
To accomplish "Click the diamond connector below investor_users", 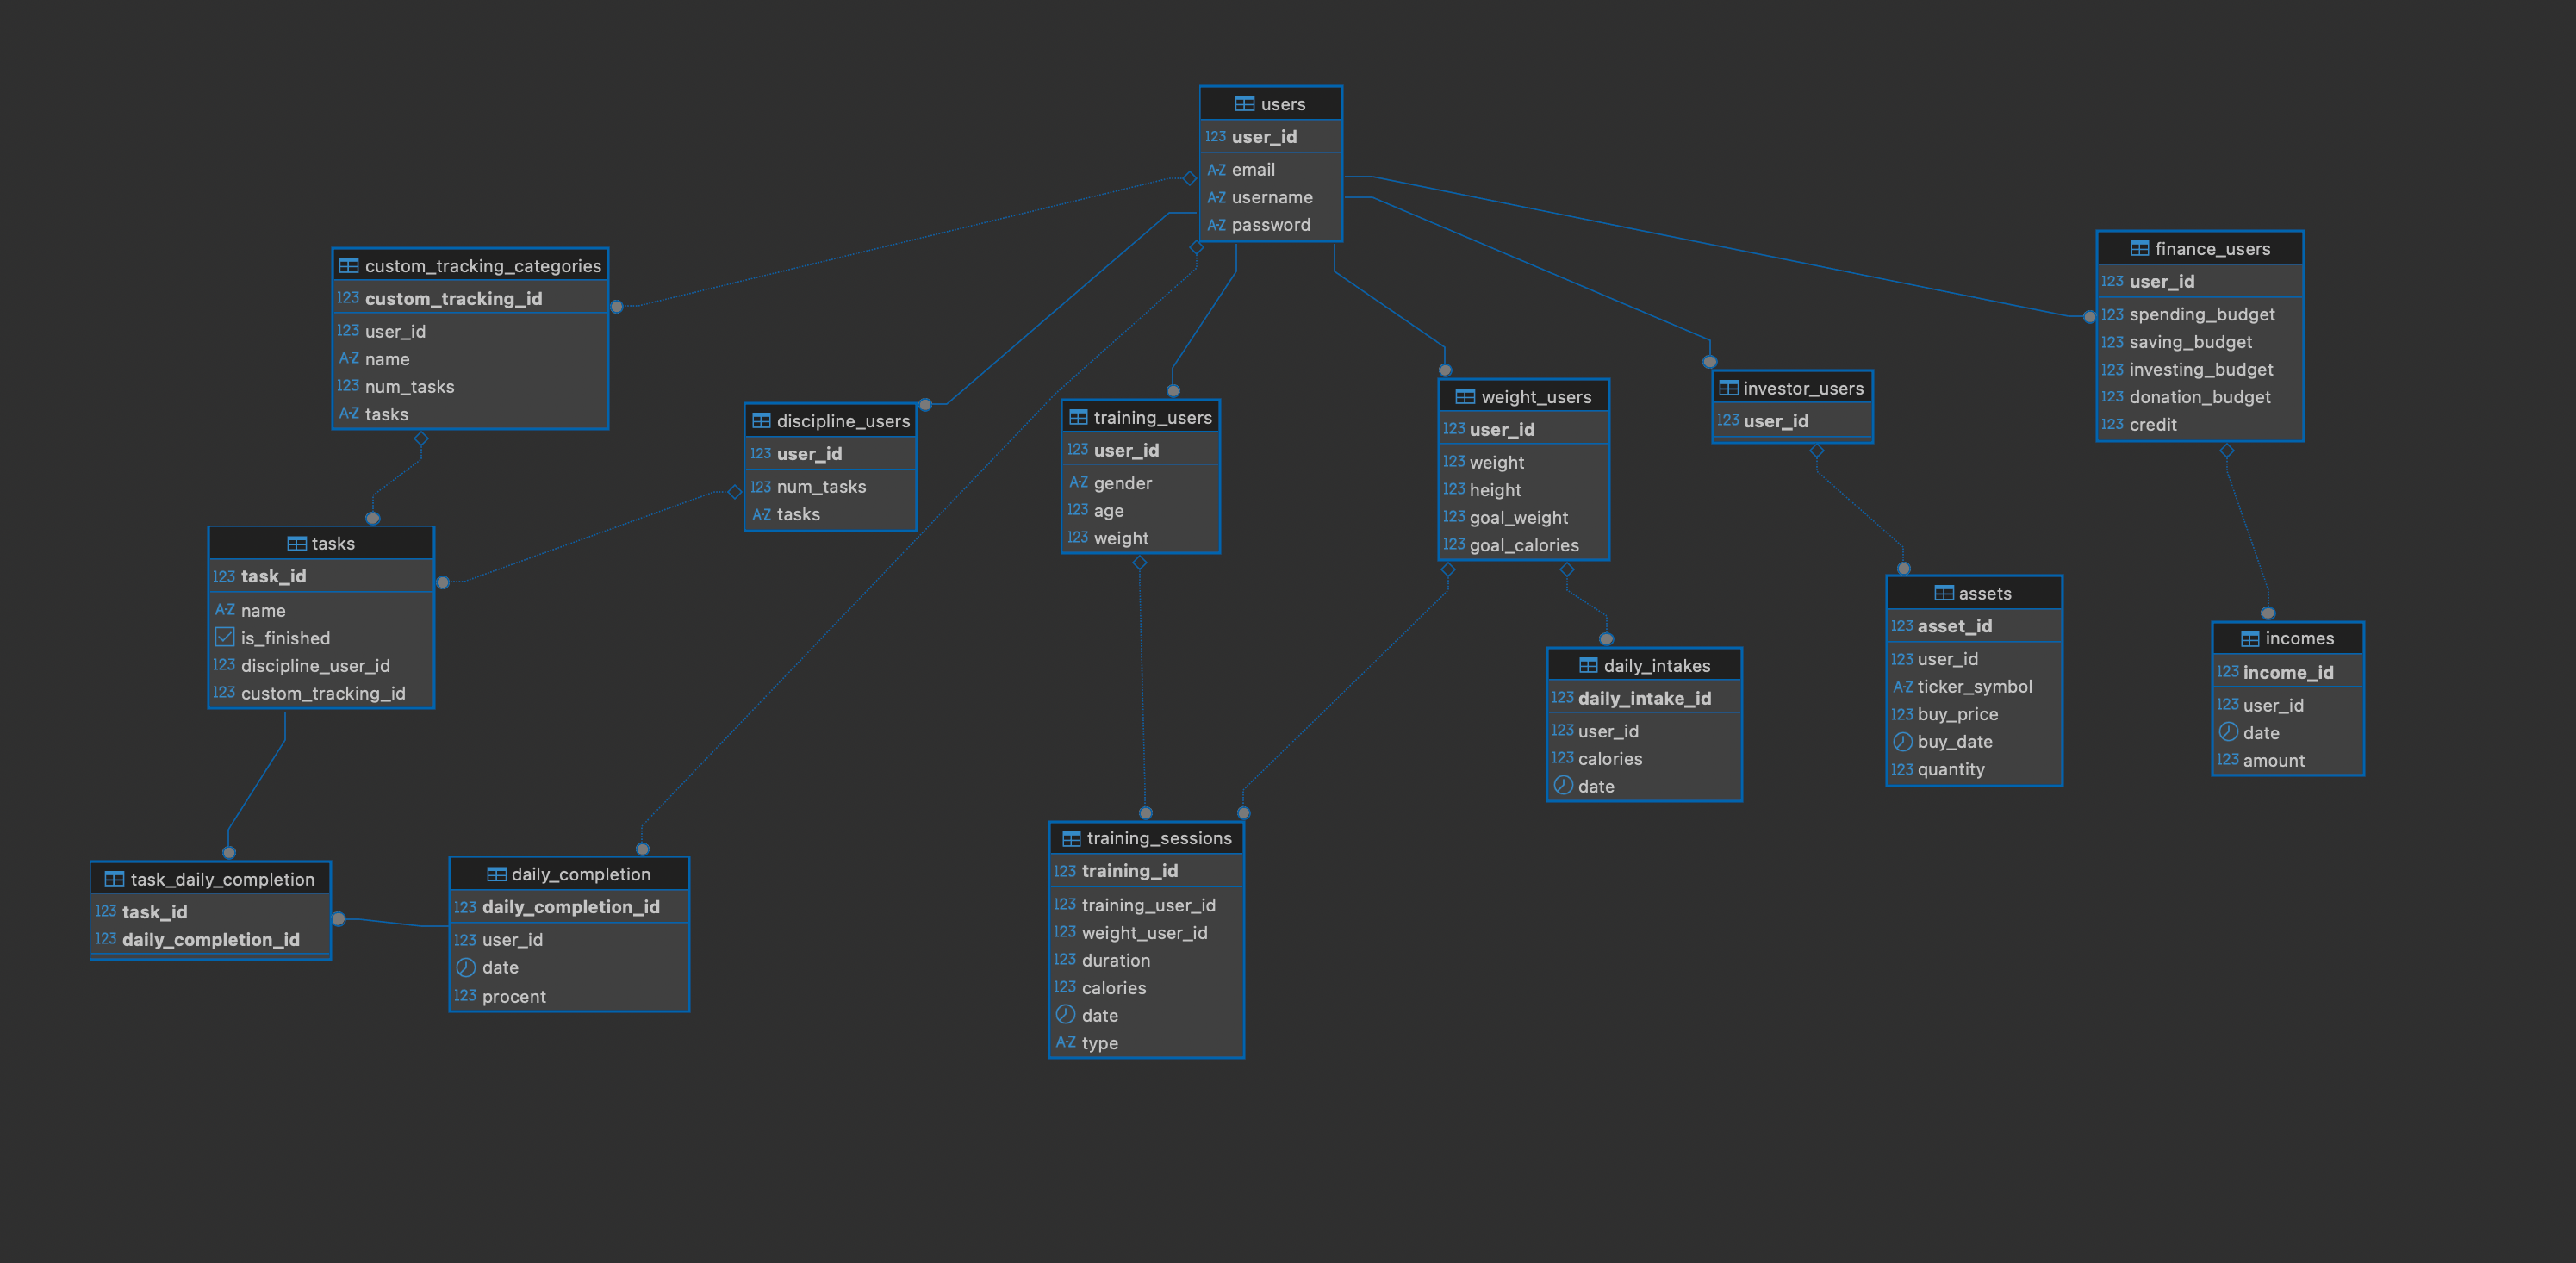I will [1817, 451].
